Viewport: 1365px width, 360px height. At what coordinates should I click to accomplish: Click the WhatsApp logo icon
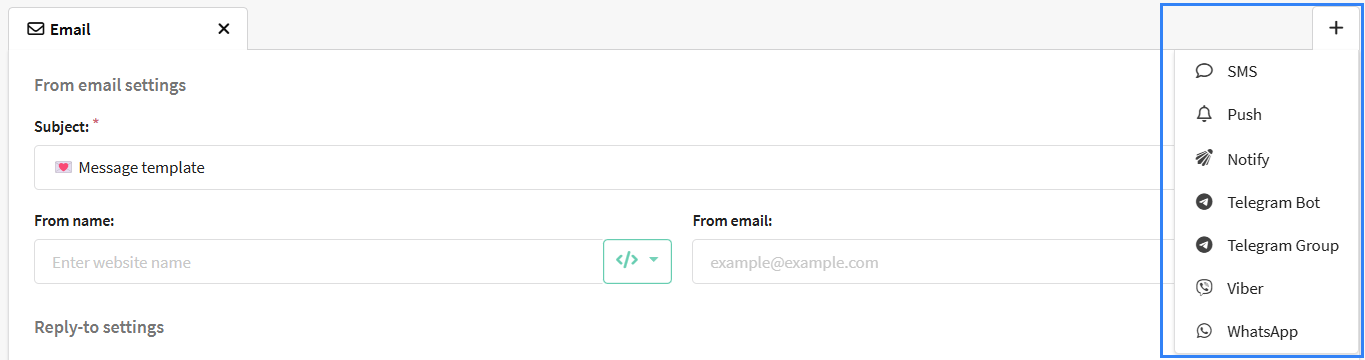point(1204,331)
